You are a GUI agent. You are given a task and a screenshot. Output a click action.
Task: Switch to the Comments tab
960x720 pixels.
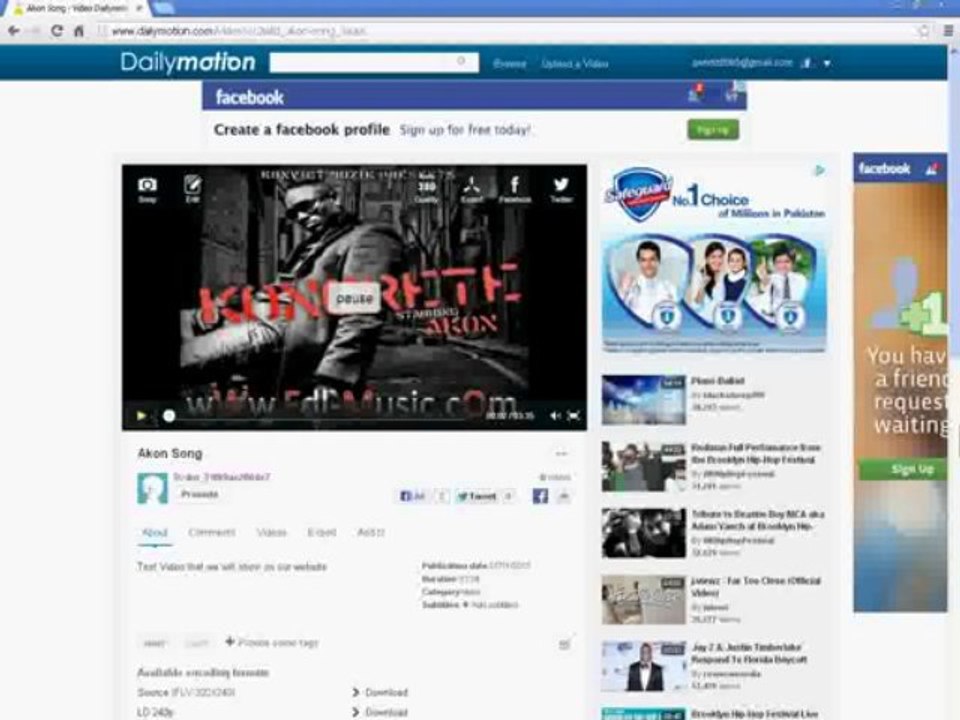(x=211, y=532)
